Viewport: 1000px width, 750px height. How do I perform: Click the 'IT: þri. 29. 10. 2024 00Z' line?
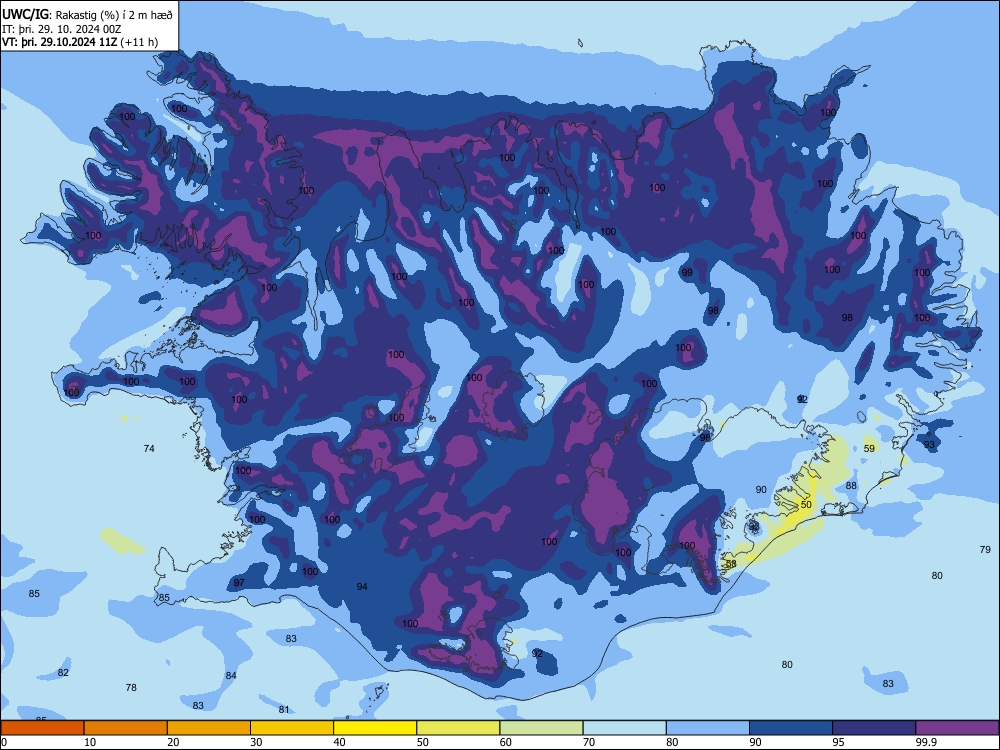[x=61, y=29]
